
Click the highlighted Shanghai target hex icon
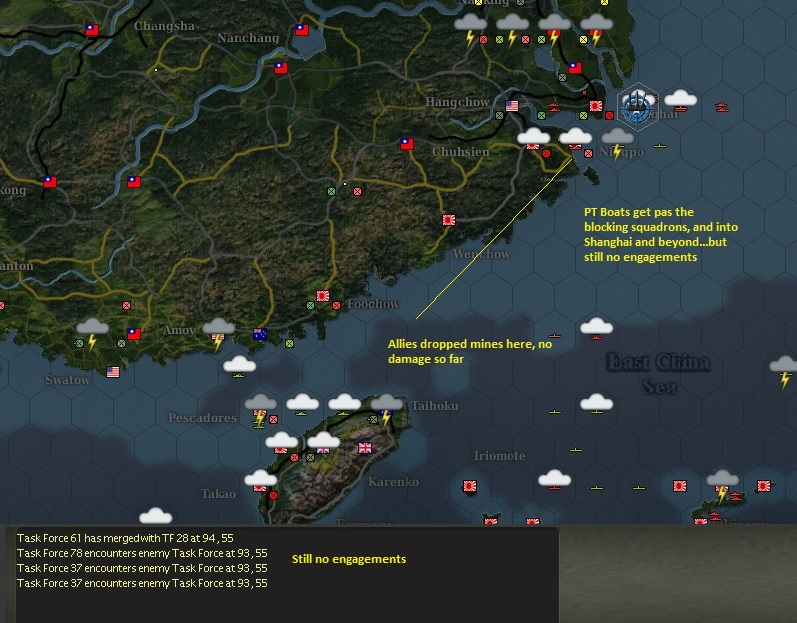pyautogui.click(x=637, y=107)
